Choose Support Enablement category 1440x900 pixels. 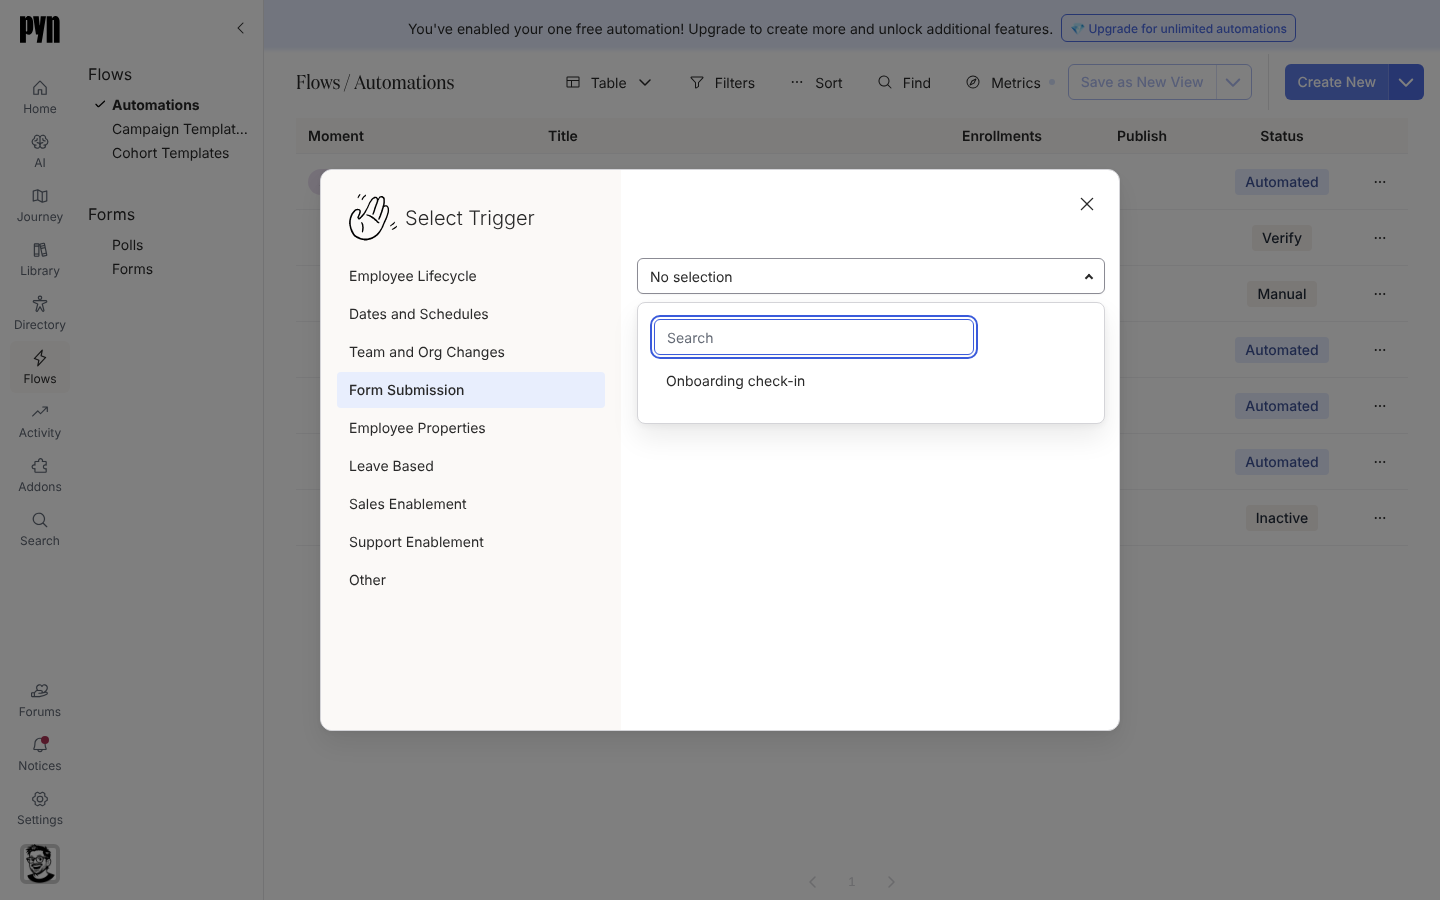(471, 542)
